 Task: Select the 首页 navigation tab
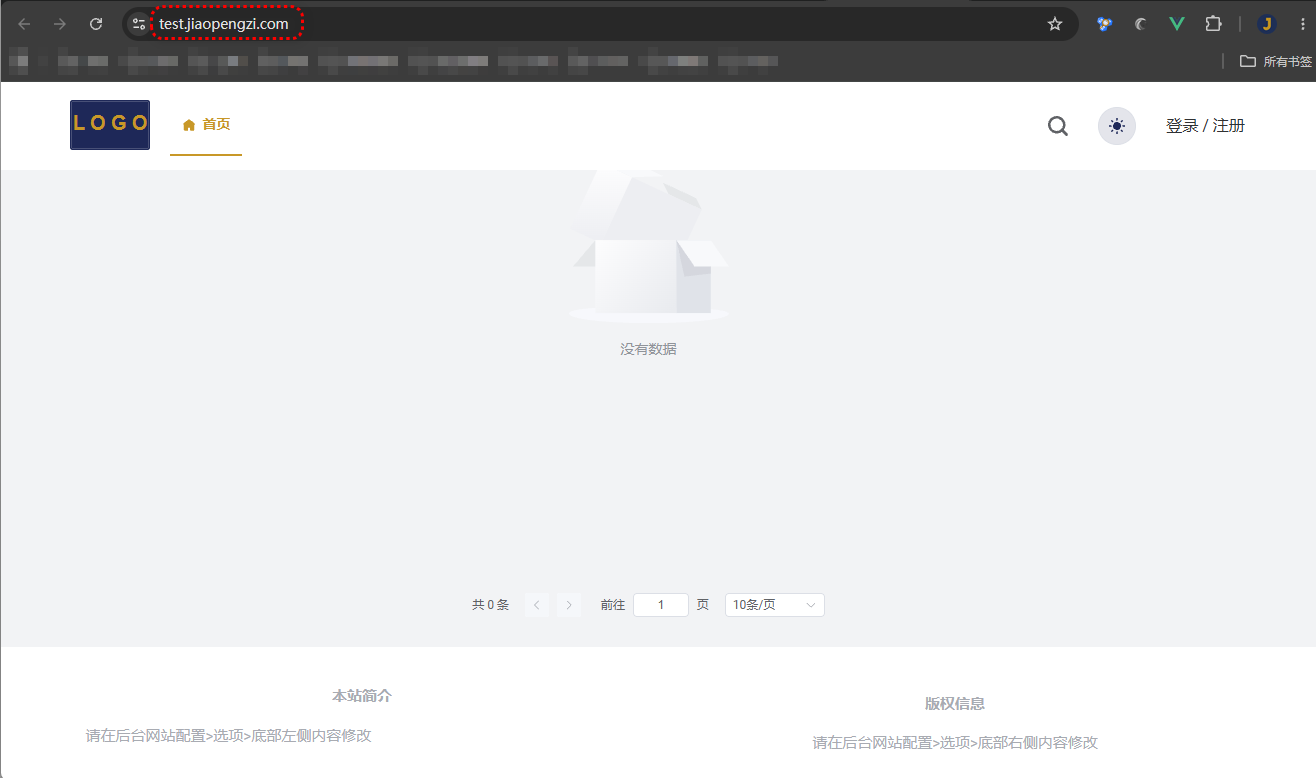tap(206, 125)
